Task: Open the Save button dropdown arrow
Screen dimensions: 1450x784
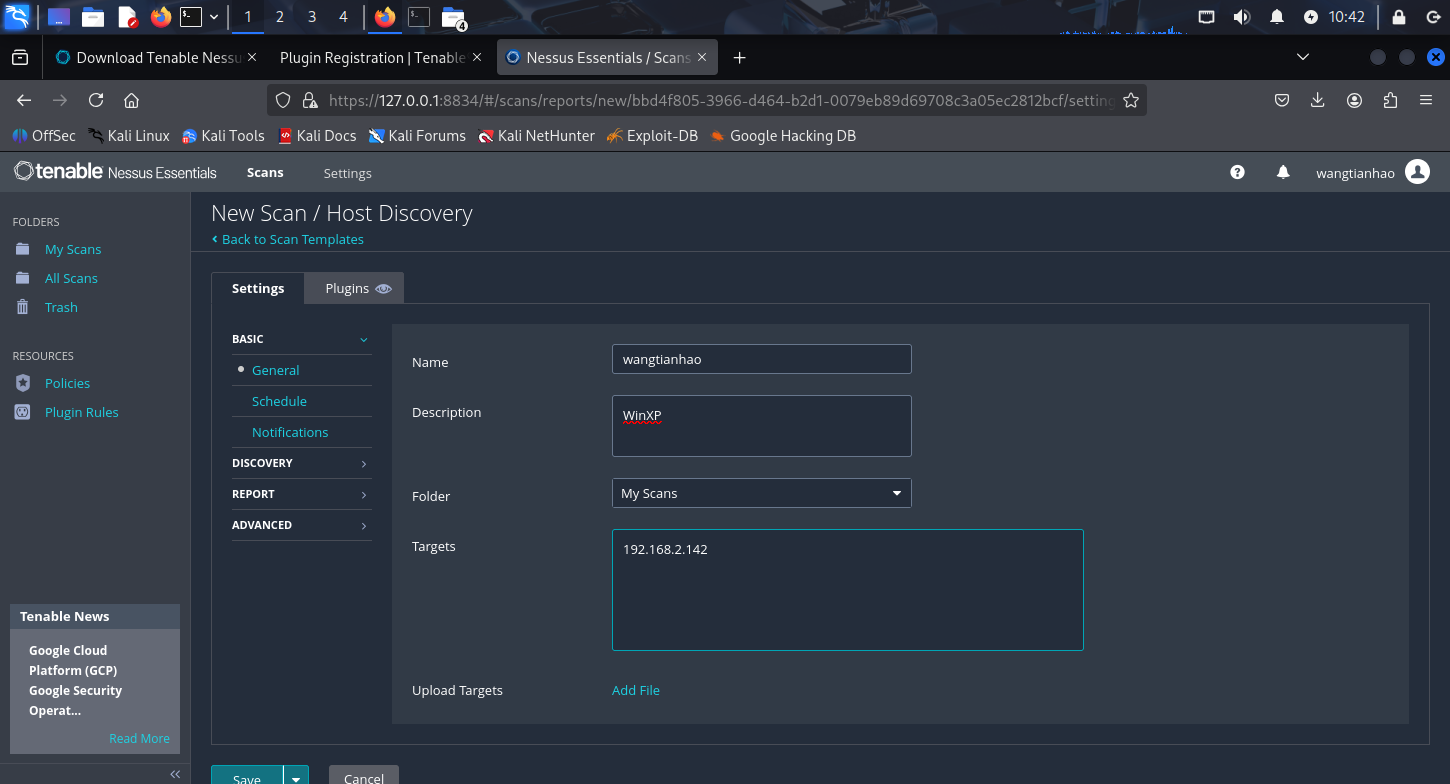Action: (x=296, y=777)
